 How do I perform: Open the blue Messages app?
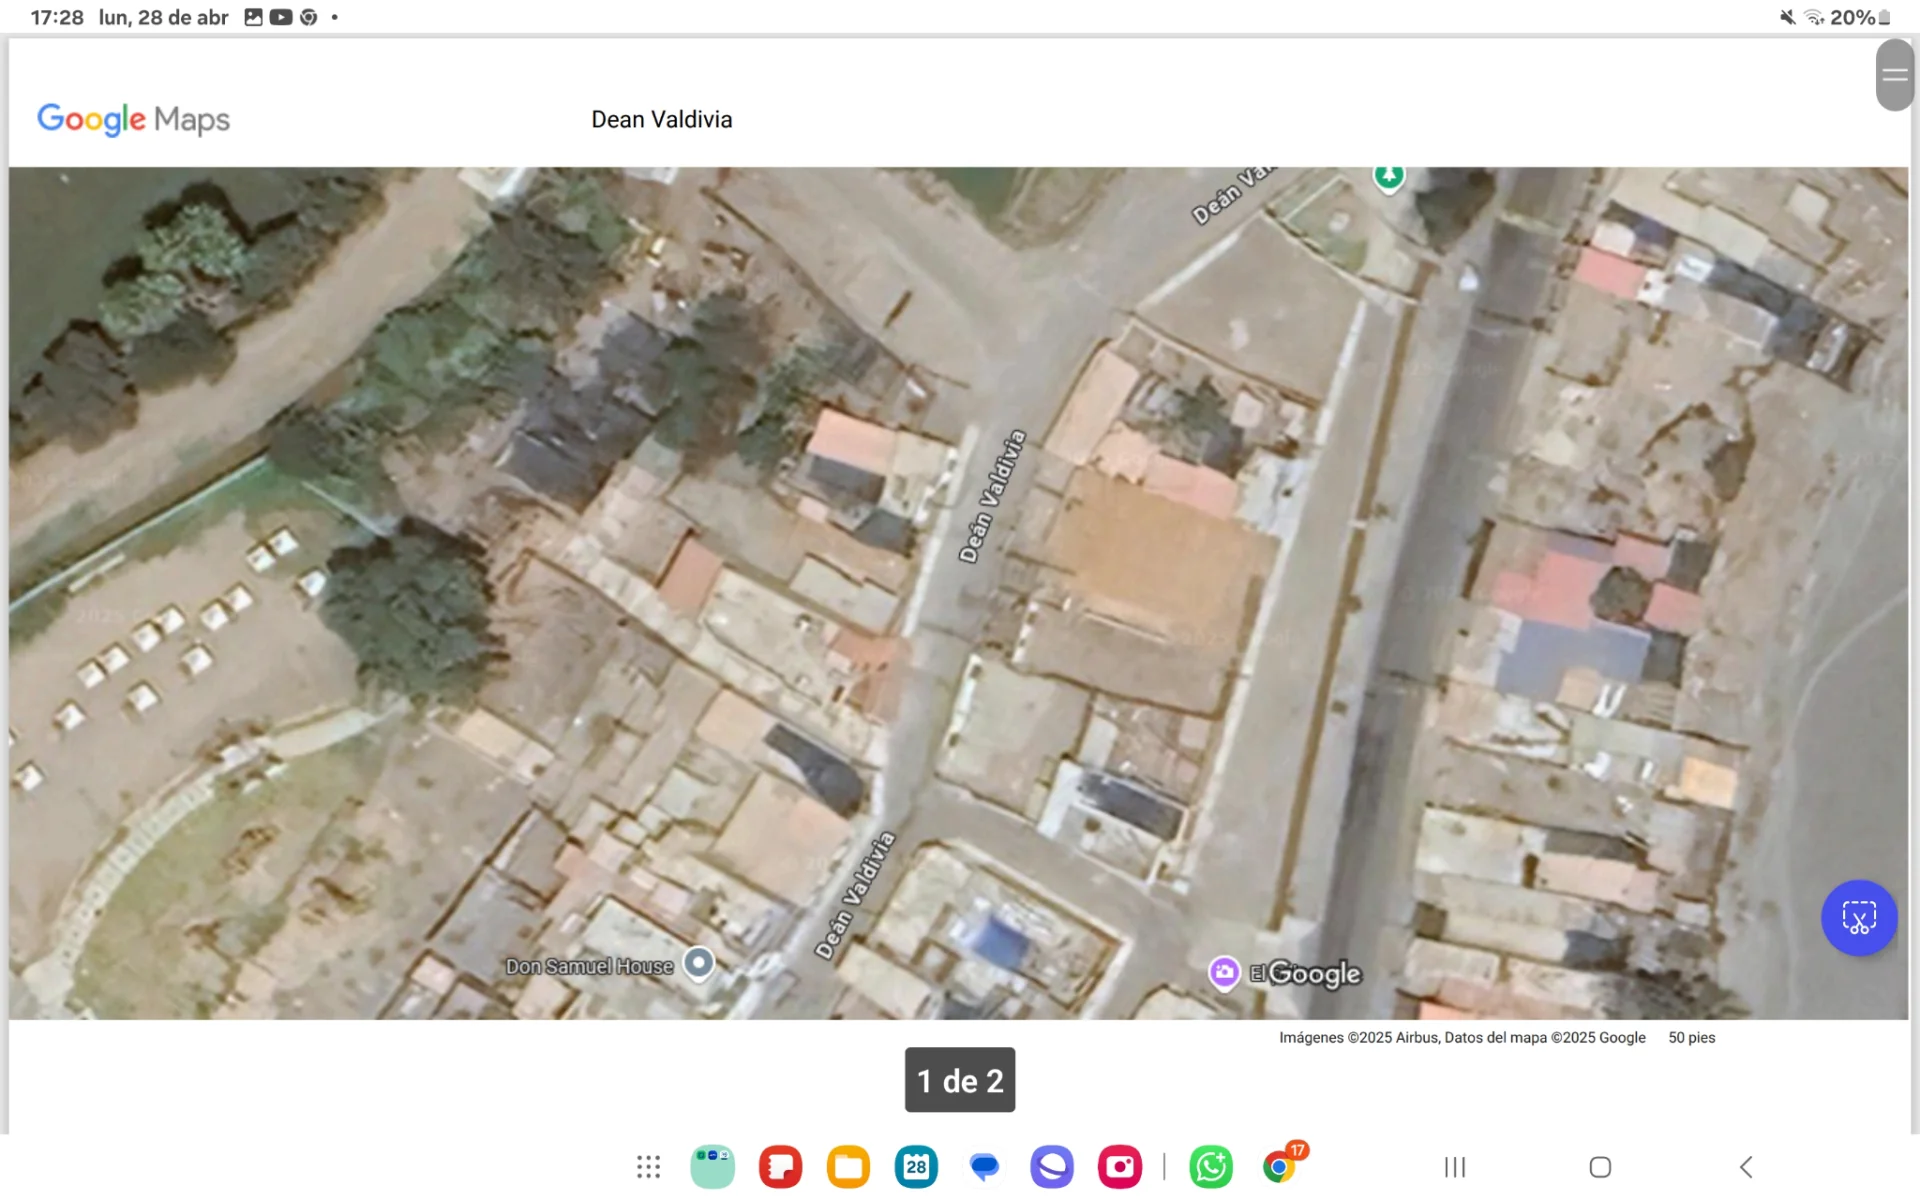[984, 1167]
